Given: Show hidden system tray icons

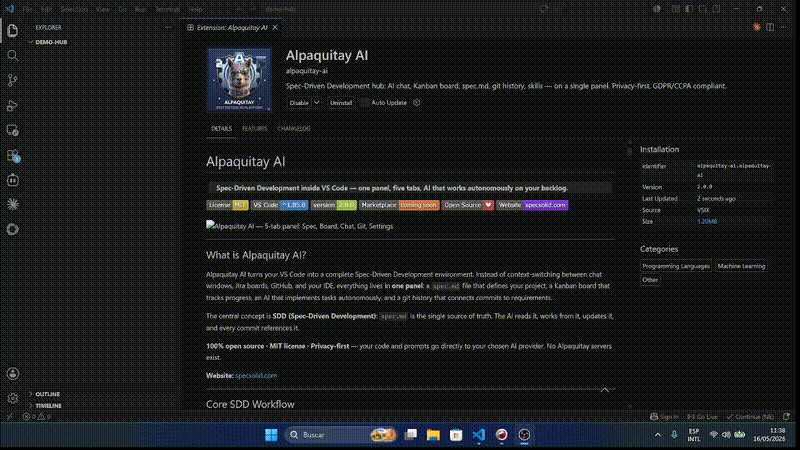Looking at the screenshot, I should 657,435.
